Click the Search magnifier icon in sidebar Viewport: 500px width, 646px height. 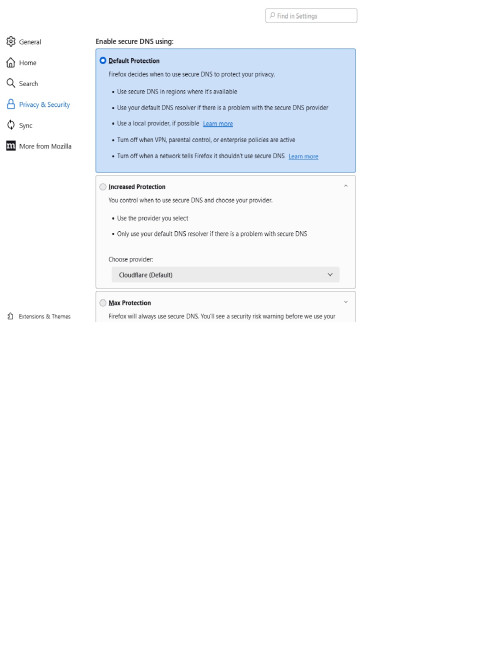click(x=11, y=83)
